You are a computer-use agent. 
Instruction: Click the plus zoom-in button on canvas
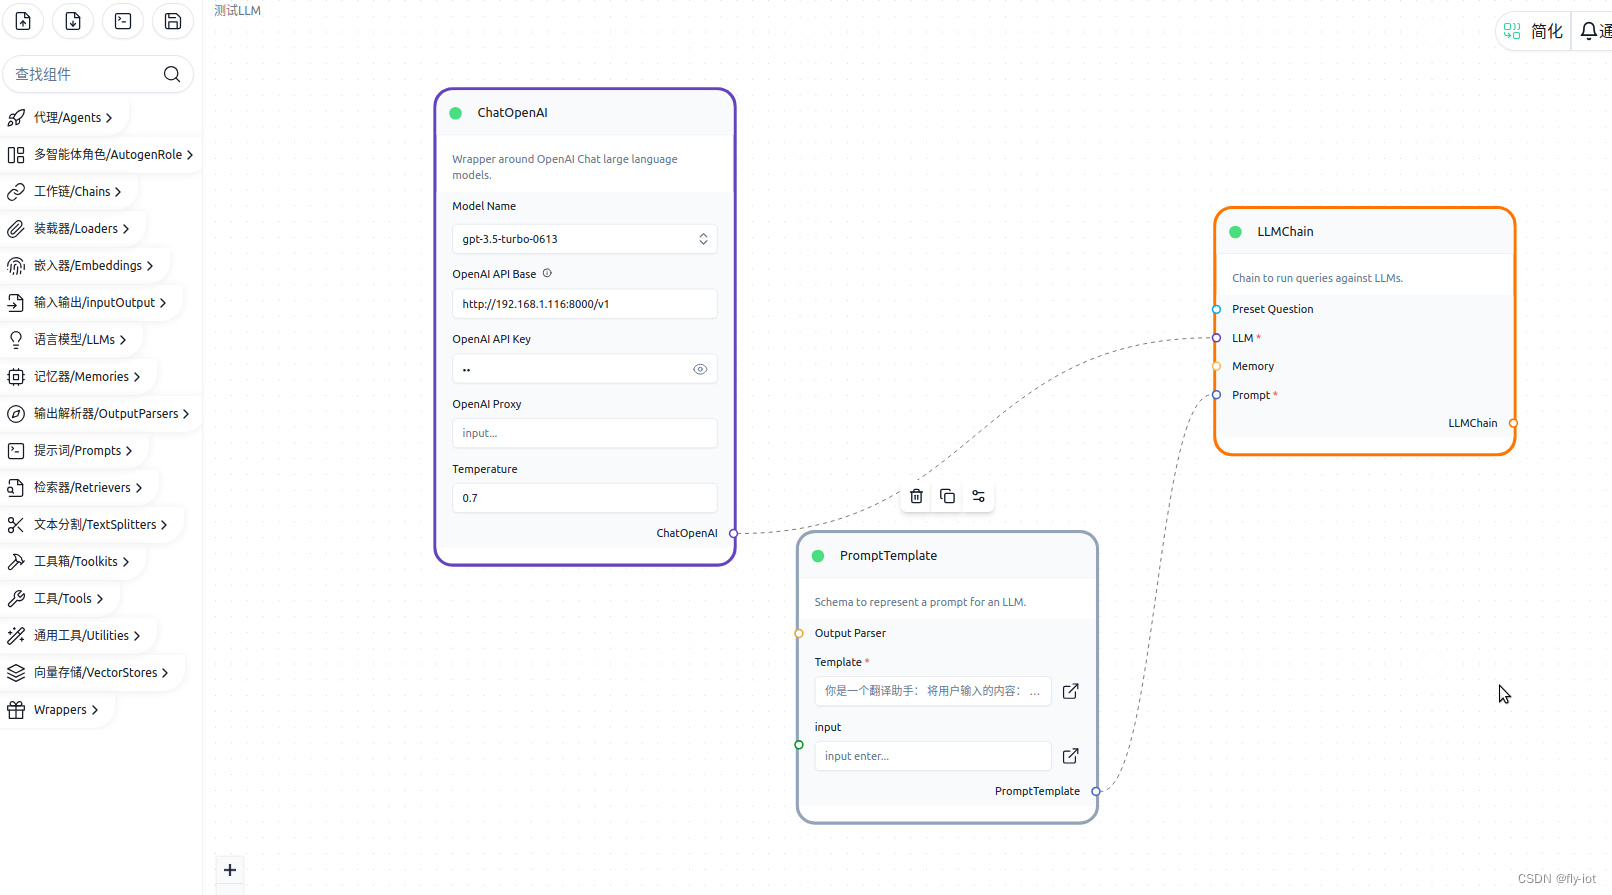tap(230, 870)
